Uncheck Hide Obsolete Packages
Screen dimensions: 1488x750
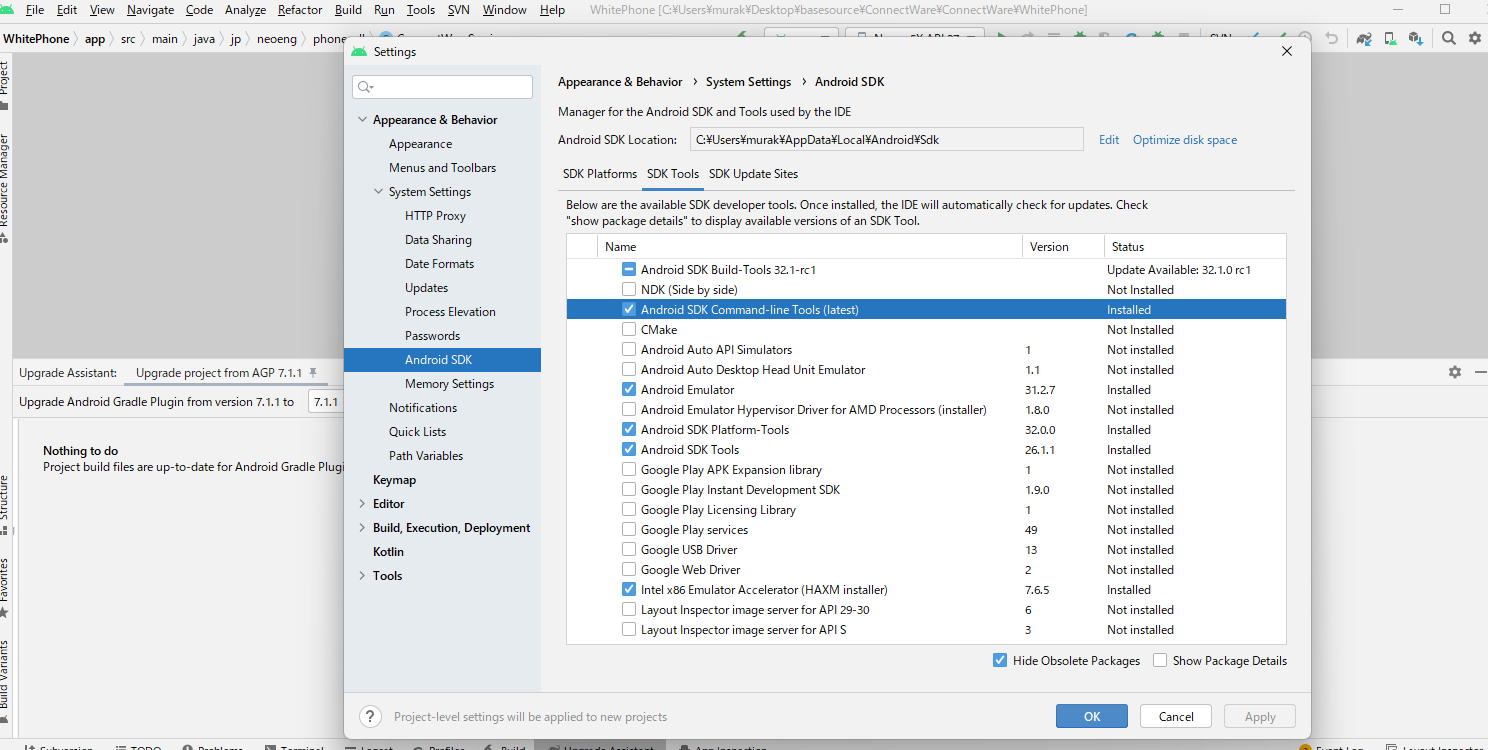(x=1000, y=660)
